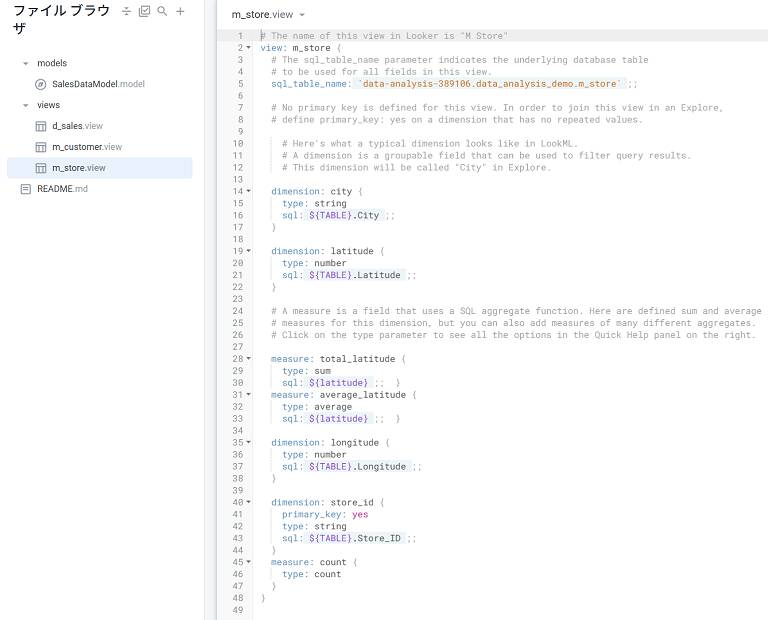Click 'measure: count' on line 45
The height and width of the screenshot is (620, 768).
tap(309, 562)
